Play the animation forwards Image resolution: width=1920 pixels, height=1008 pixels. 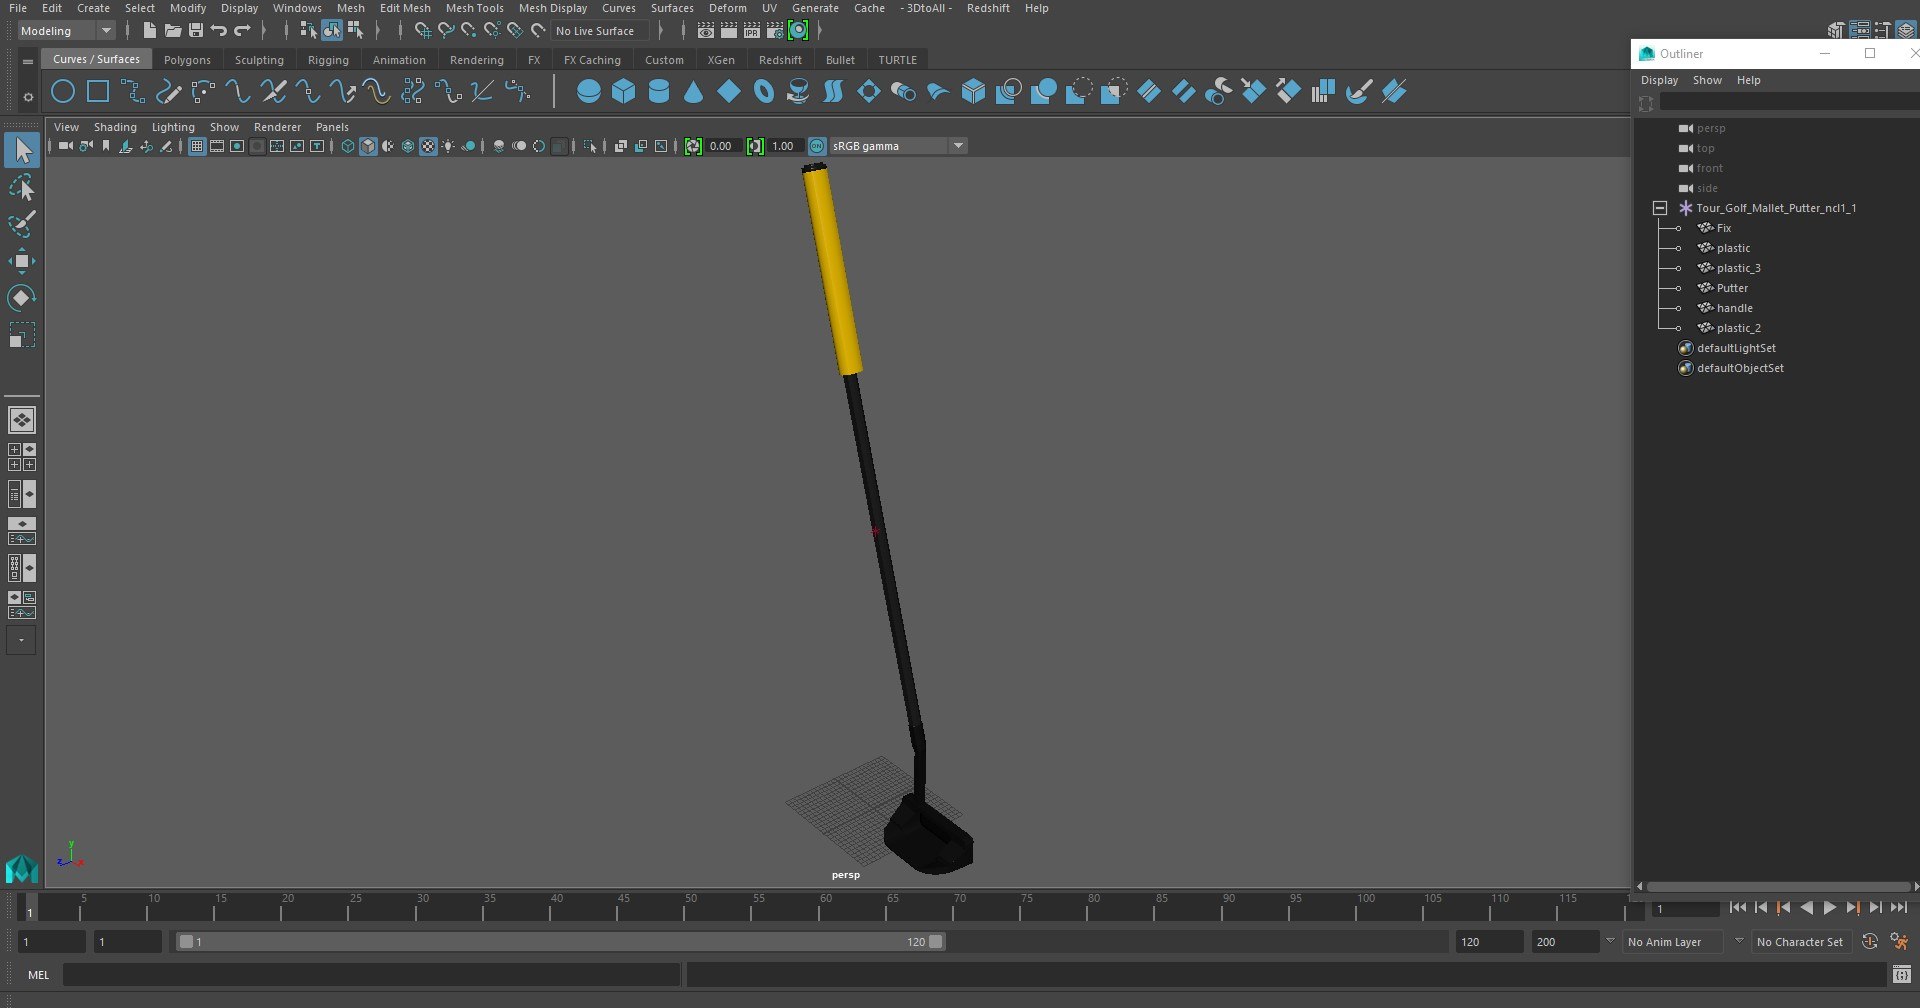click(x=1829, y=908)
